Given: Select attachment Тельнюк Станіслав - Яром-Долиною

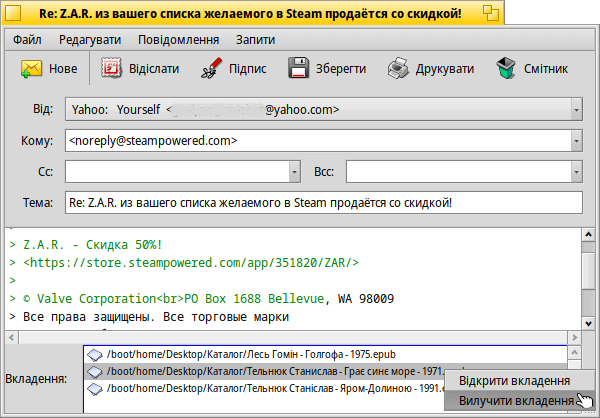Looking at the screenshot, I should 264,389.
